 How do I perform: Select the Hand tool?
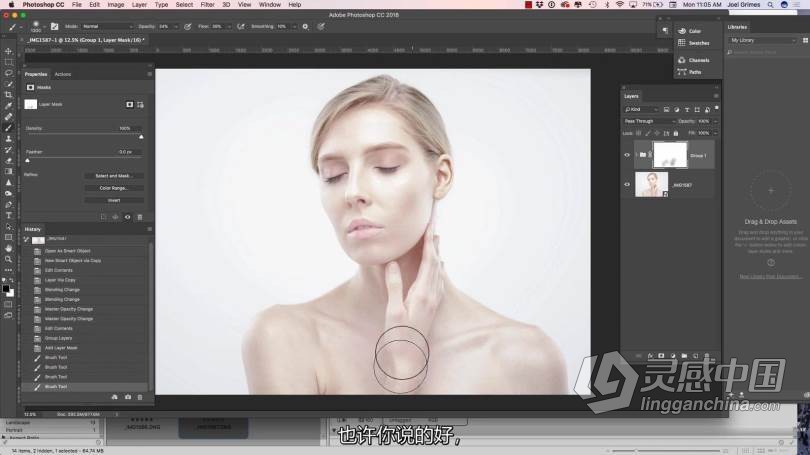[x=8, y=248]
